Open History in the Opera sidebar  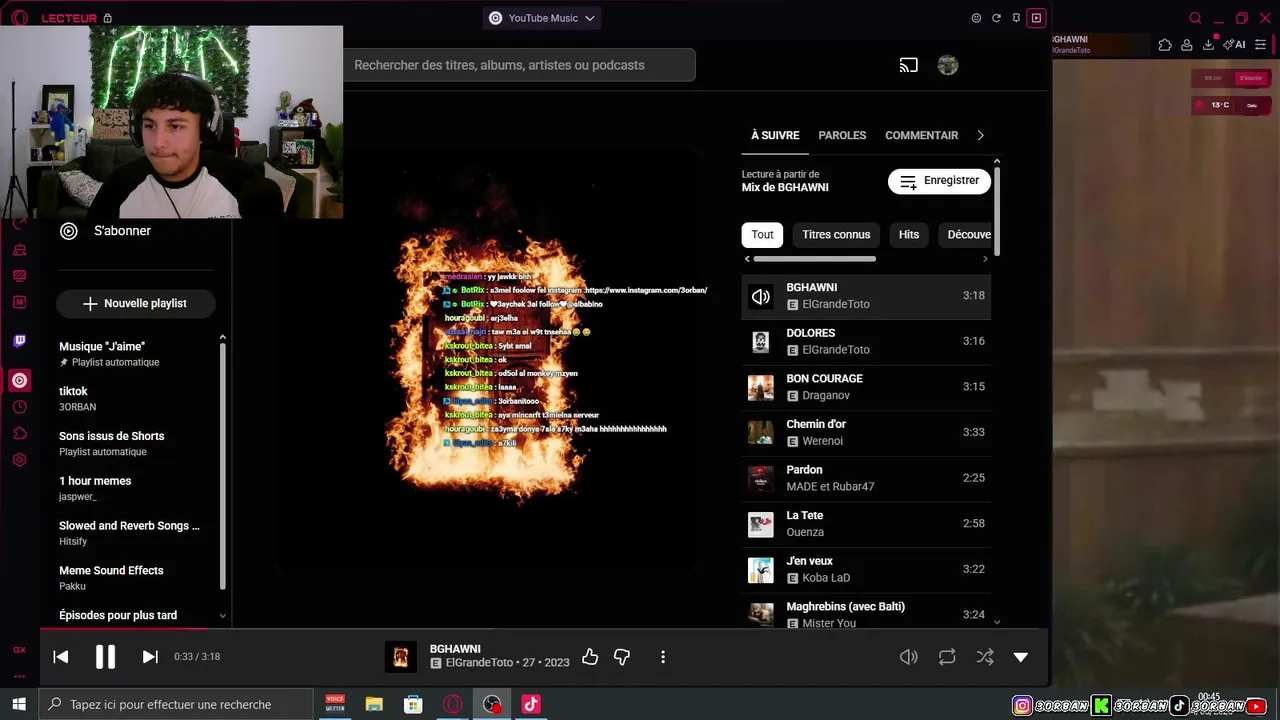click(19, 407)
